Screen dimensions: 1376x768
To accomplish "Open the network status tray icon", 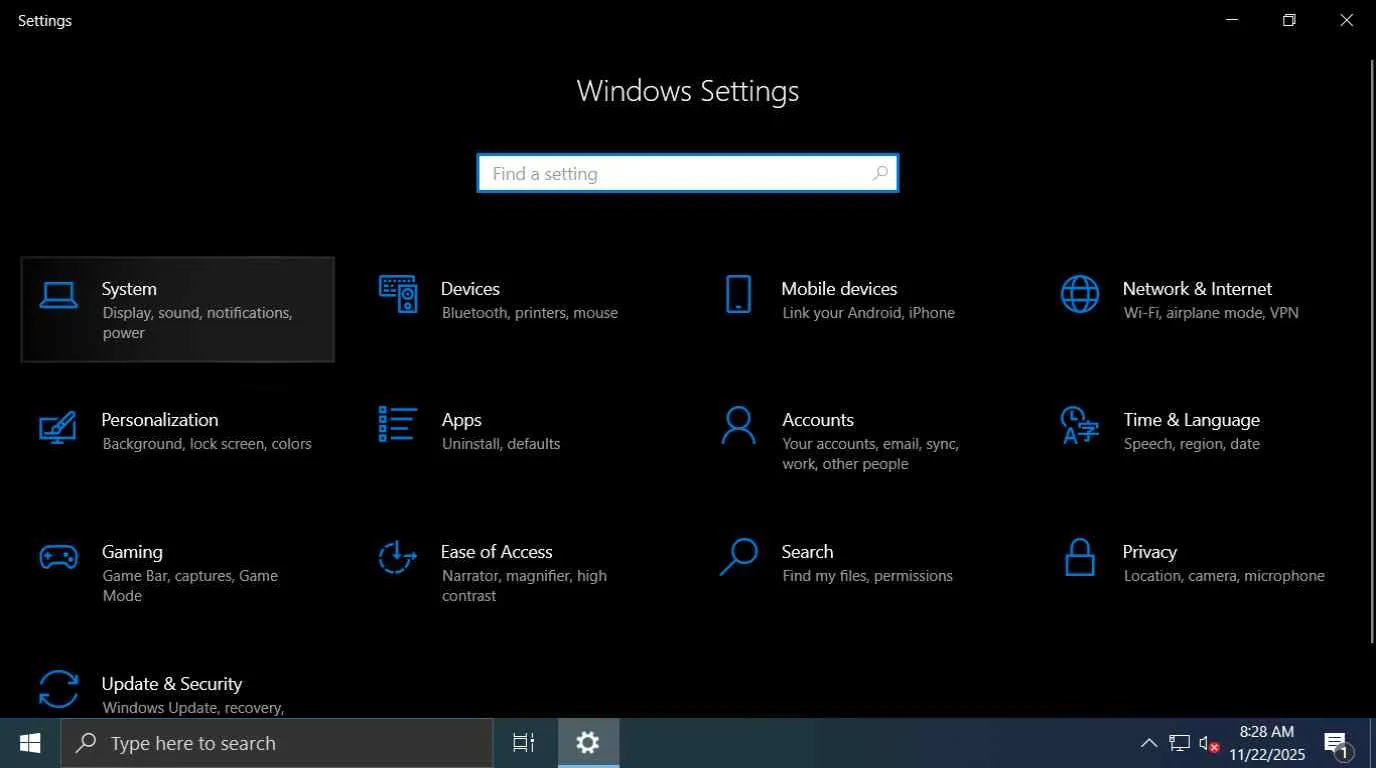I will pos(1180,743).
